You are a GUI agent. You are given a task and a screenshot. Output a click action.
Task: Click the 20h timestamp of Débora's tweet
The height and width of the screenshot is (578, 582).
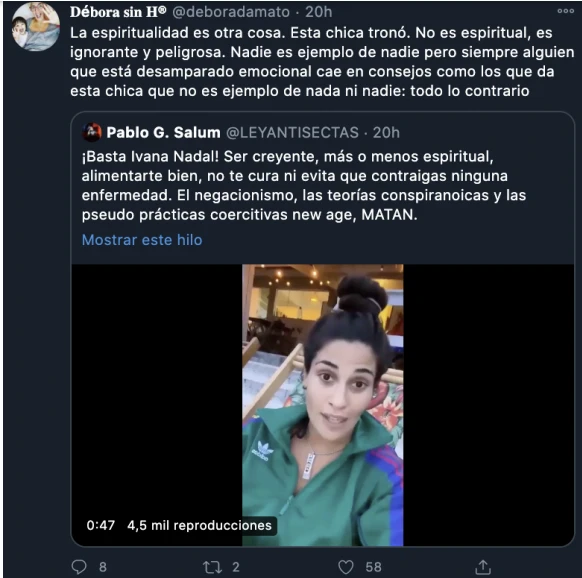[x=318, y=12]
